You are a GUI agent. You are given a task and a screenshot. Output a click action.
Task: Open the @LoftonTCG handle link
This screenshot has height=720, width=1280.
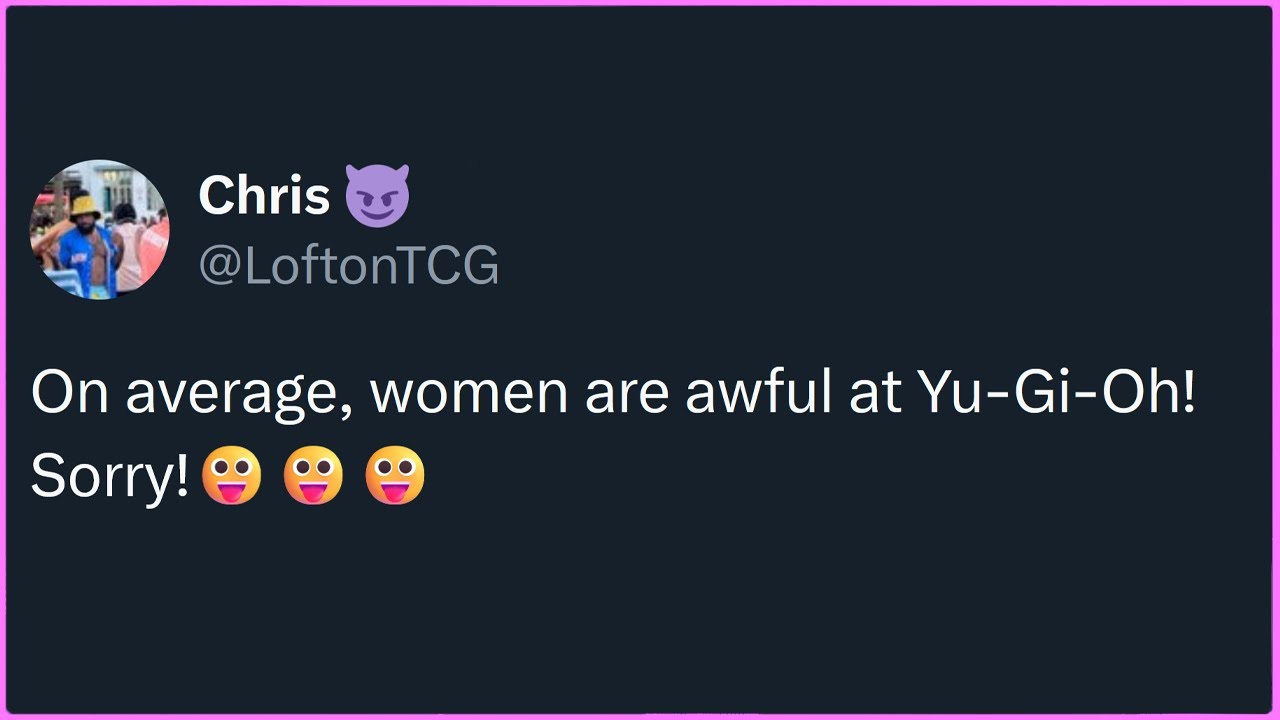[x=348, y=265]
